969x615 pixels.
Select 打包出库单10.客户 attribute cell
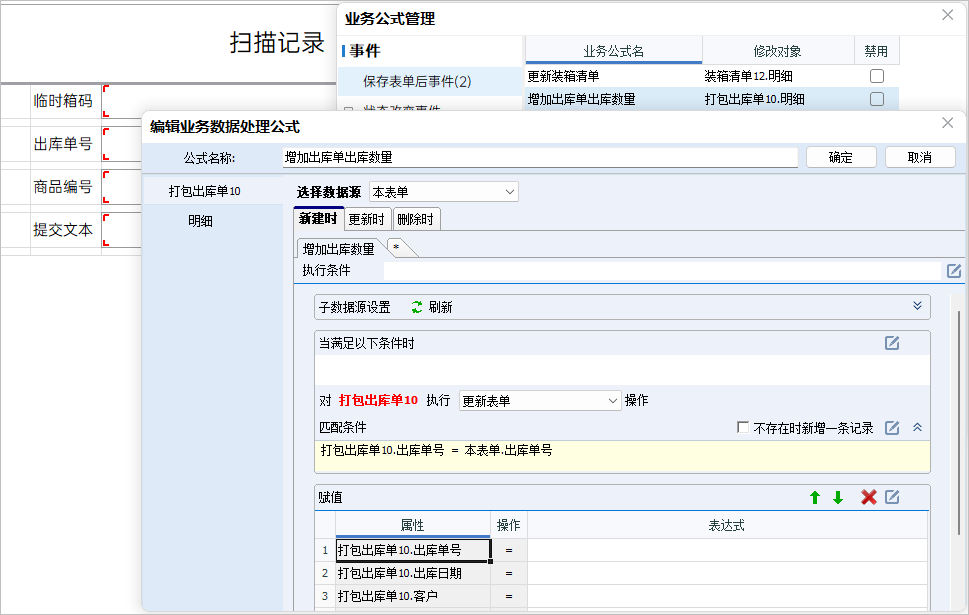413,596
